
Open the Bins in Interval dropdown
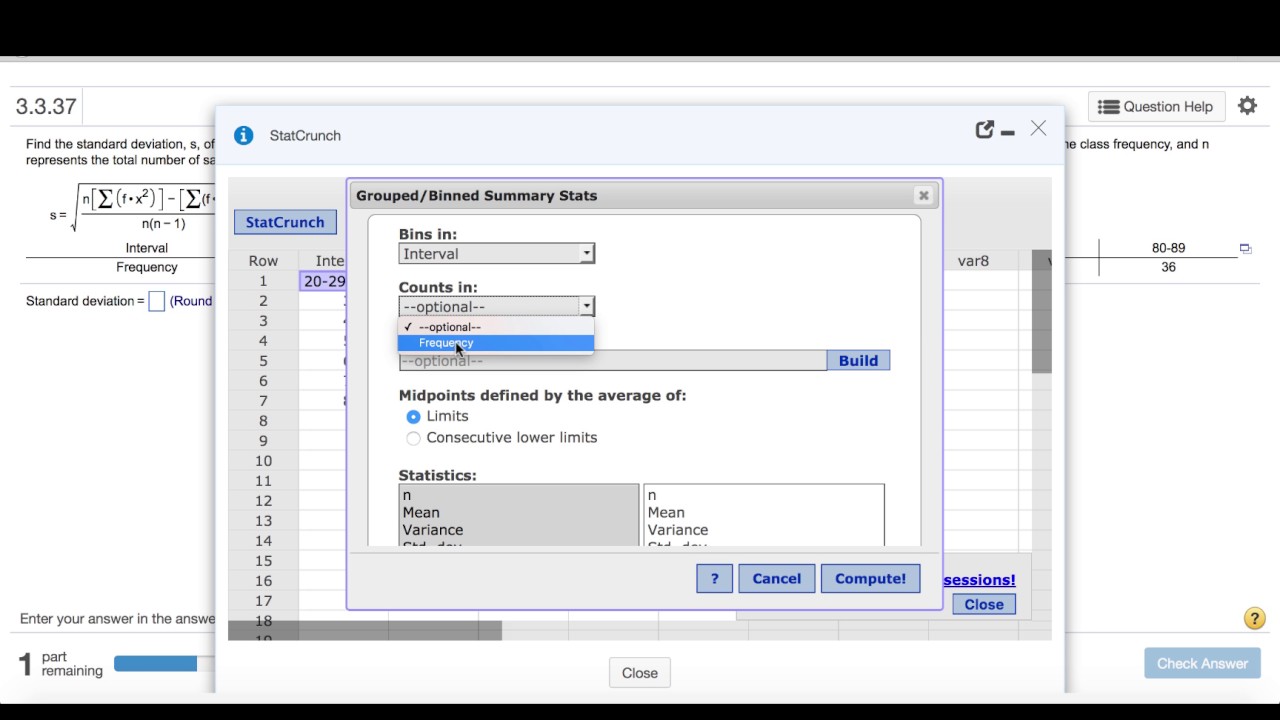[x=496, y=254]
